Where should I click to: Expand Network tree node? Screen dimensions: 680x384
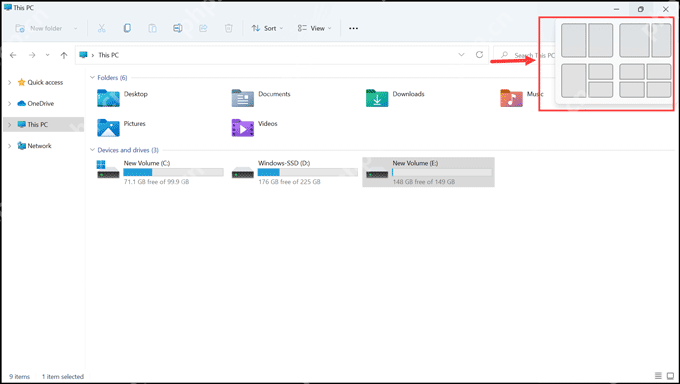click(10, 146)
